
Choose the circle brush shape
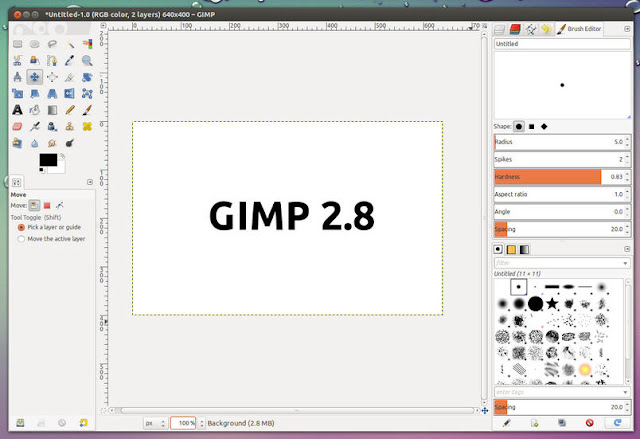(x=519, y=126)
